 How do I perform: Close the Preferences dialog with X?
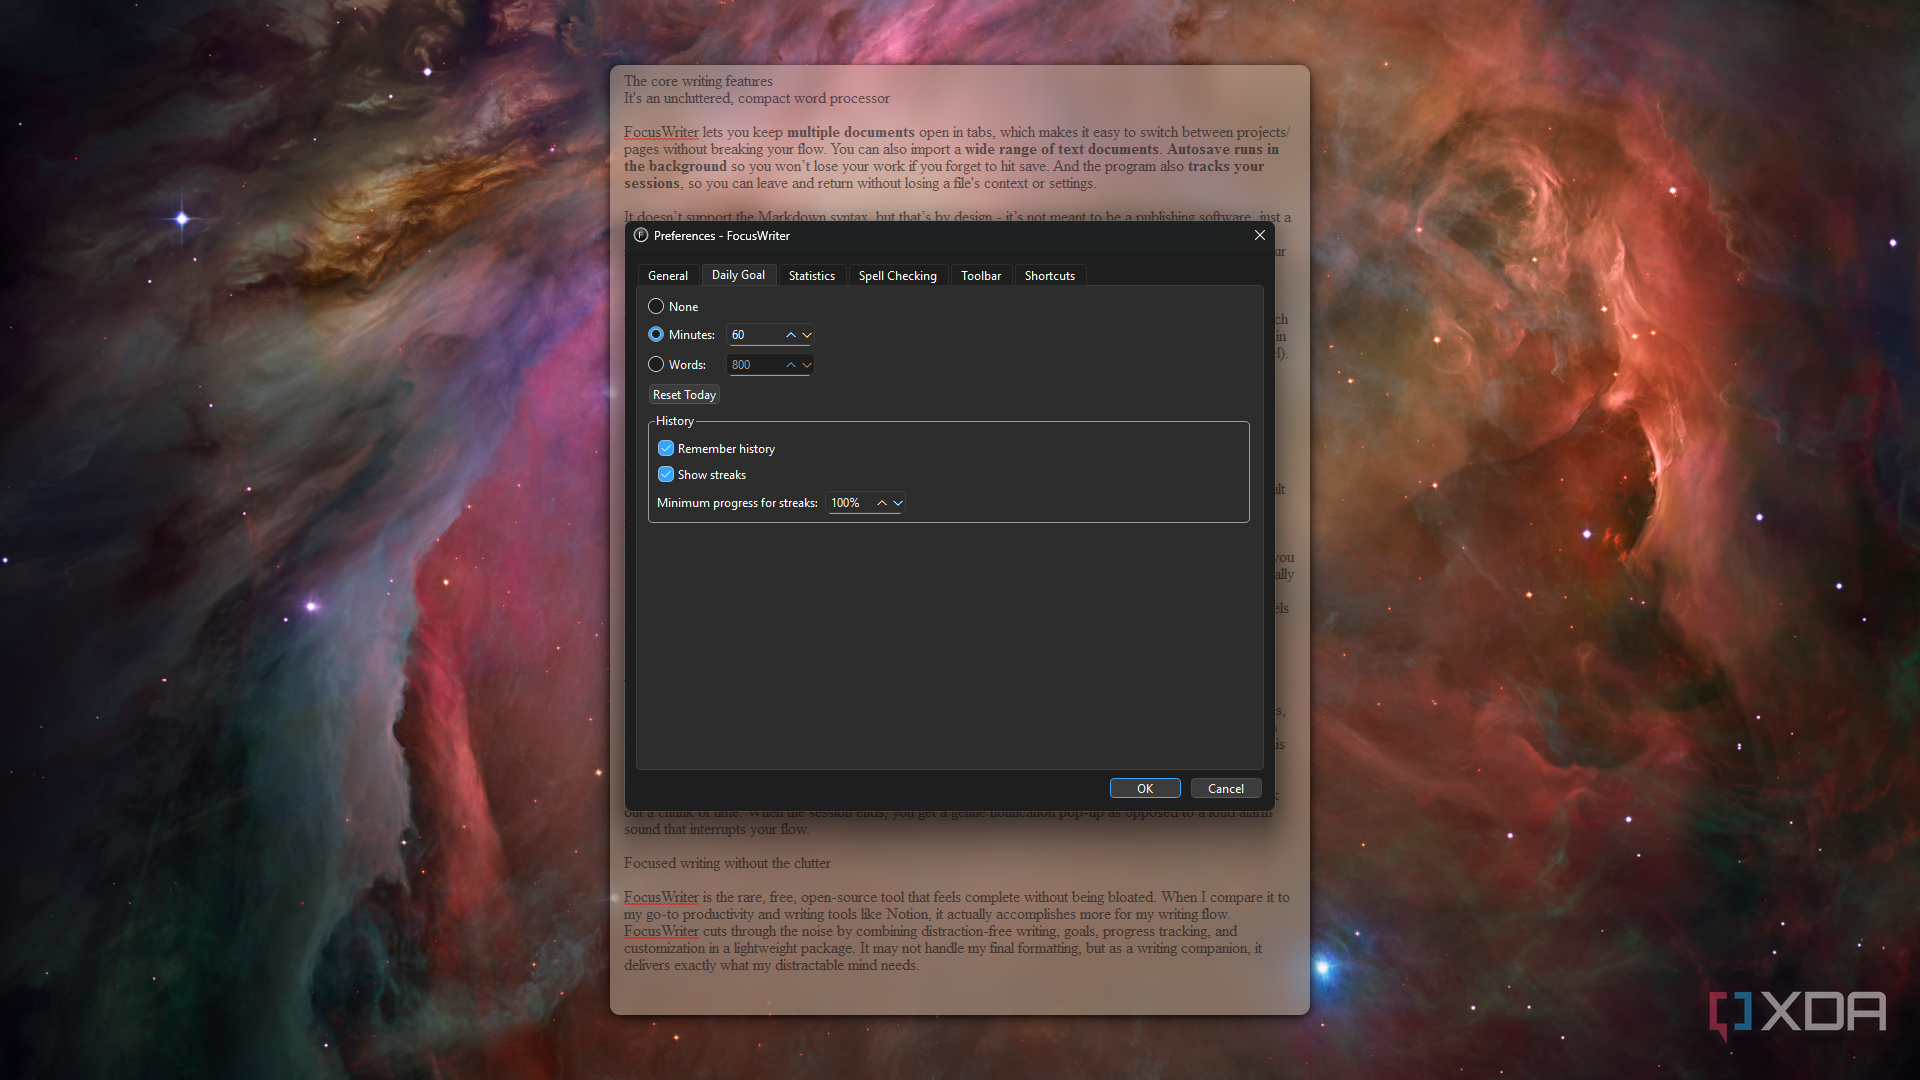[x=1259, y=235]
